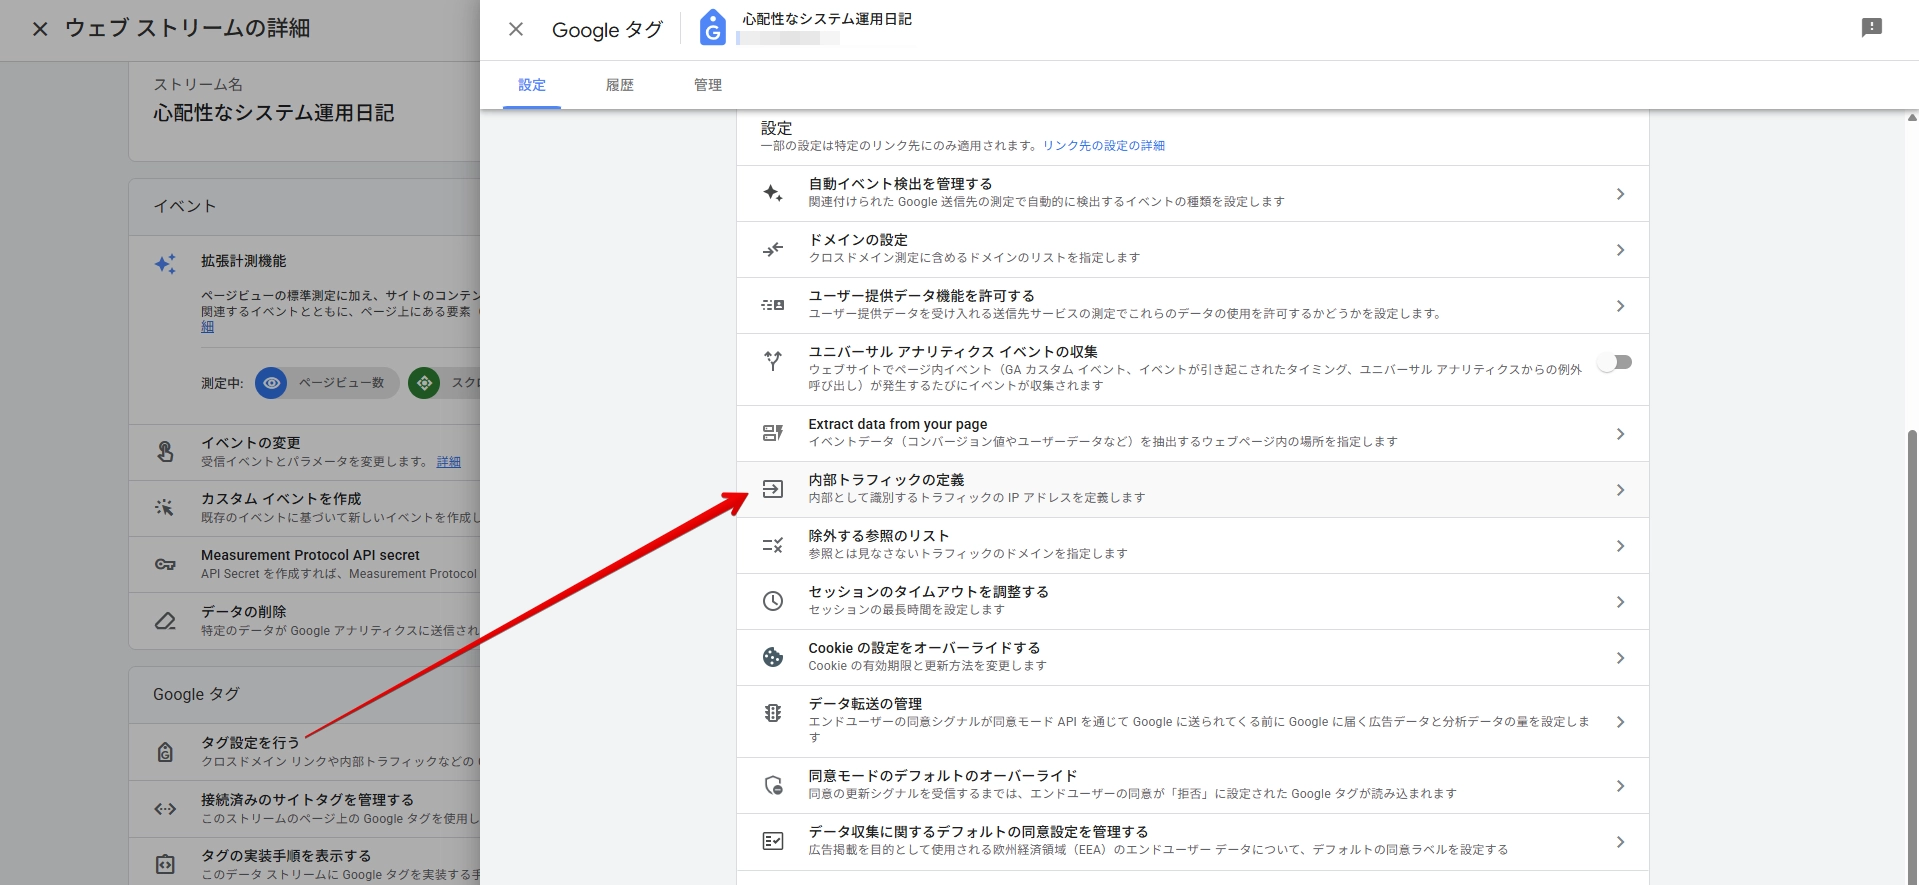This screenshot has width=1919, height=885.
Task: Click the タグの実装手順を表示する icon
Action: pos(165,864)
